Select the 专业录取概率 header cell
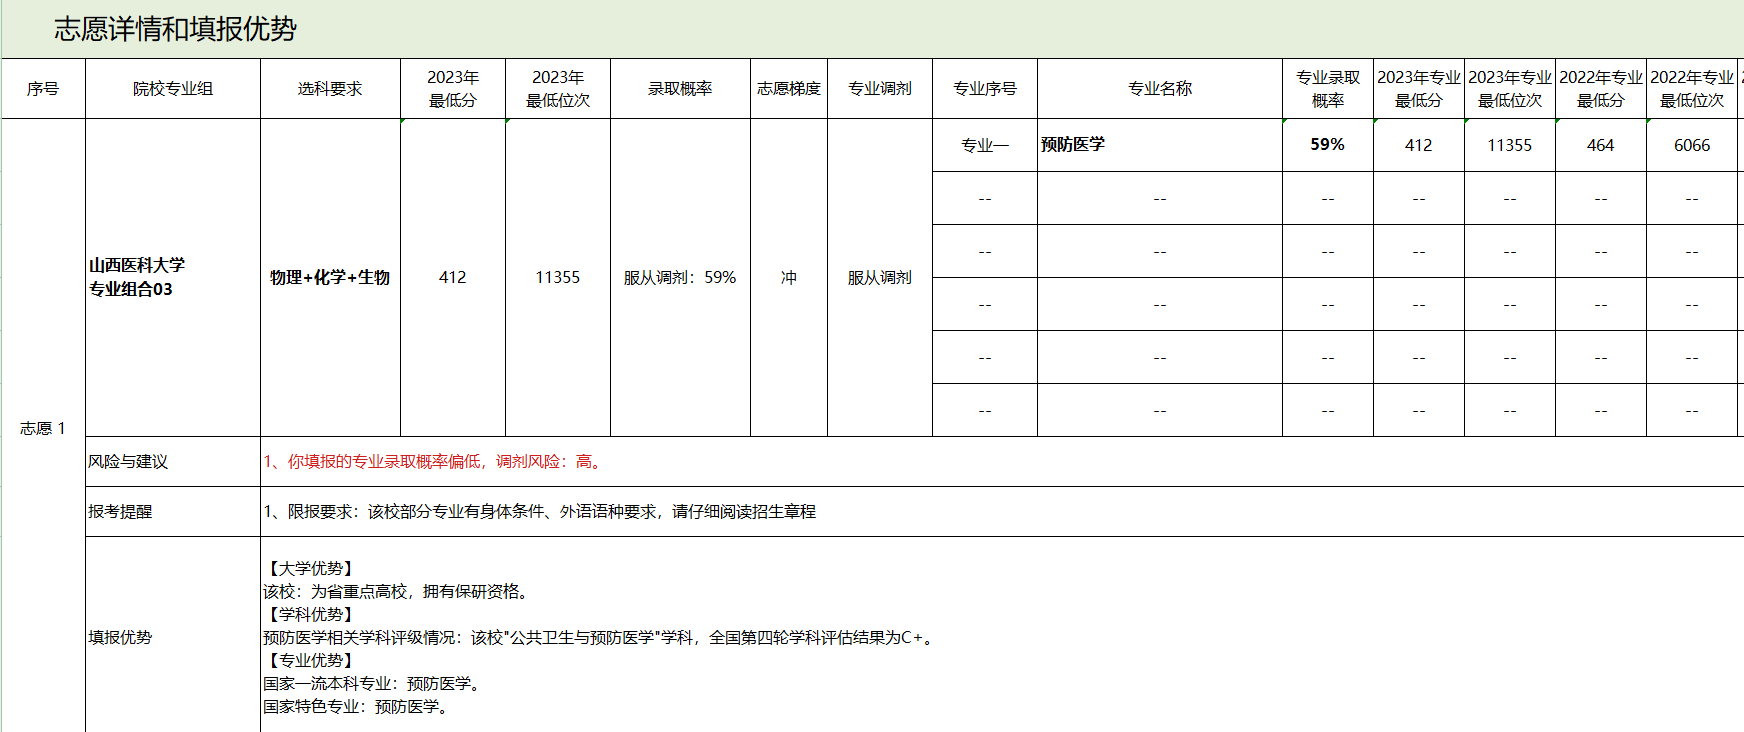Screen dimensions: 1744x732 pos(1327,89)
